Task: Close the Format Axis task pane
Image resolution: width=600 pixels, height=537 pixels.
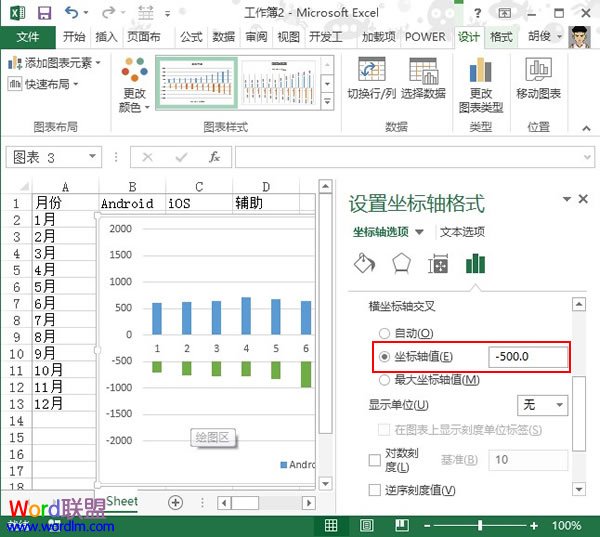Action: (x=583, y=199)
